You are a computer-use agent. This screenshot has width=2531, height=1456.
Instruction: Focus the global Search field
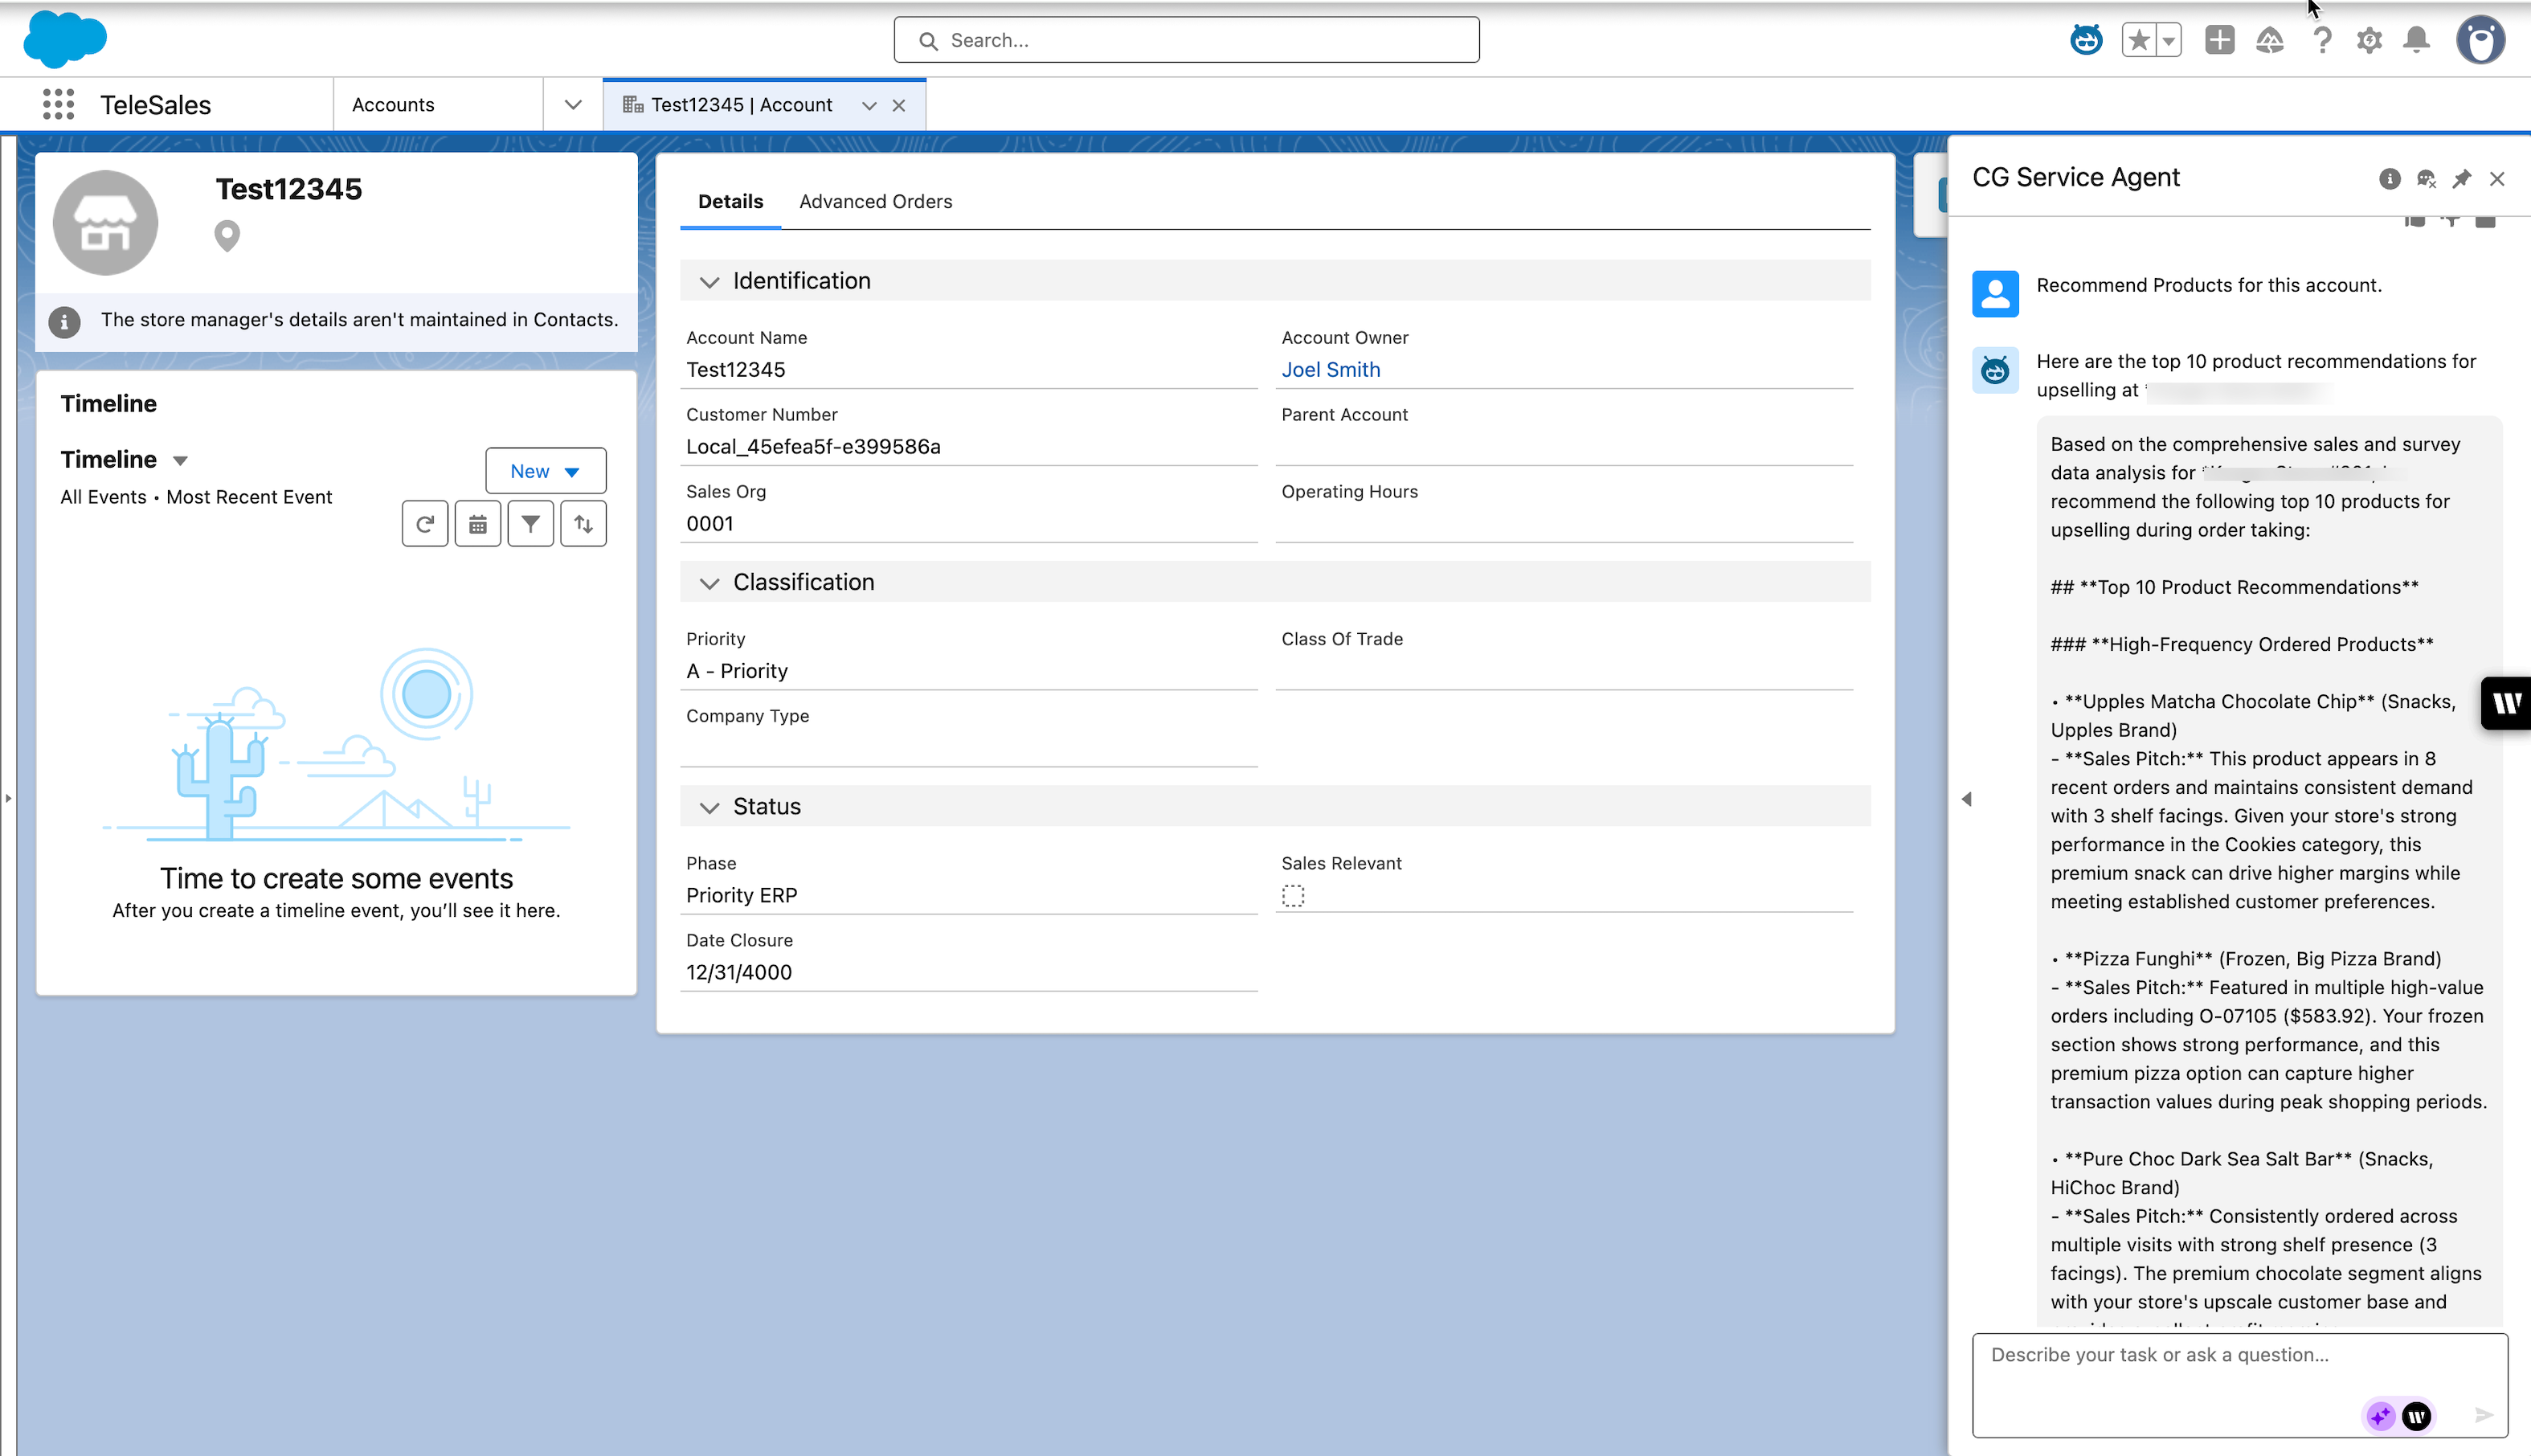[x=1186, y=40]
